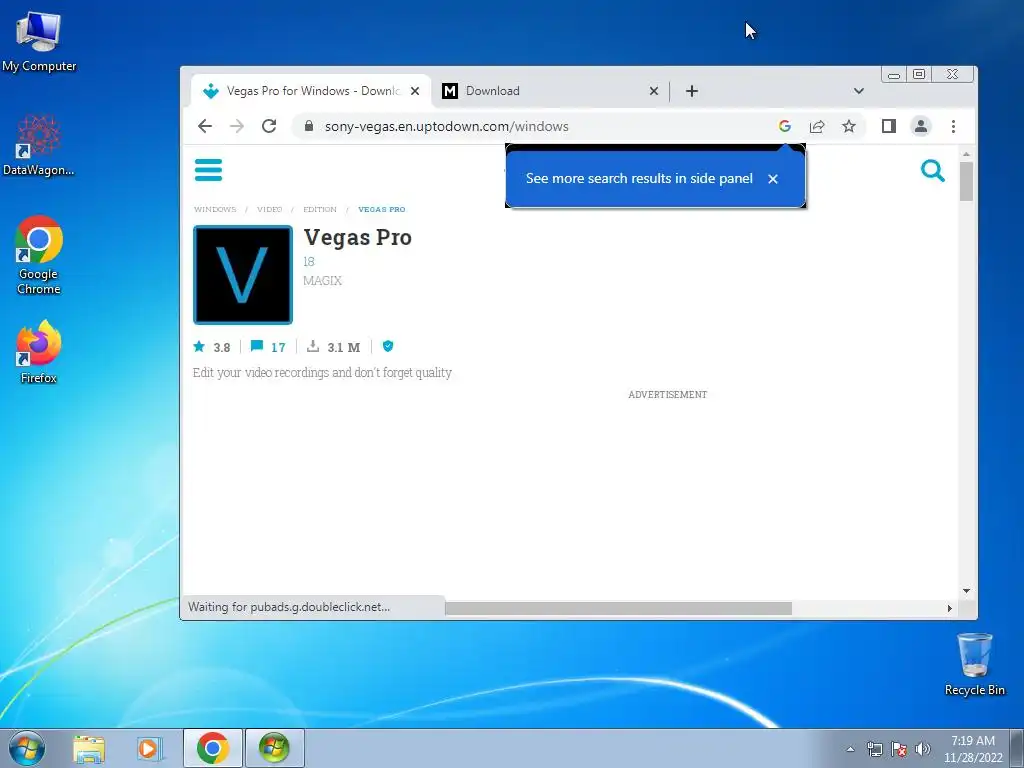Click the comments icon showing 17

point(257,346)
